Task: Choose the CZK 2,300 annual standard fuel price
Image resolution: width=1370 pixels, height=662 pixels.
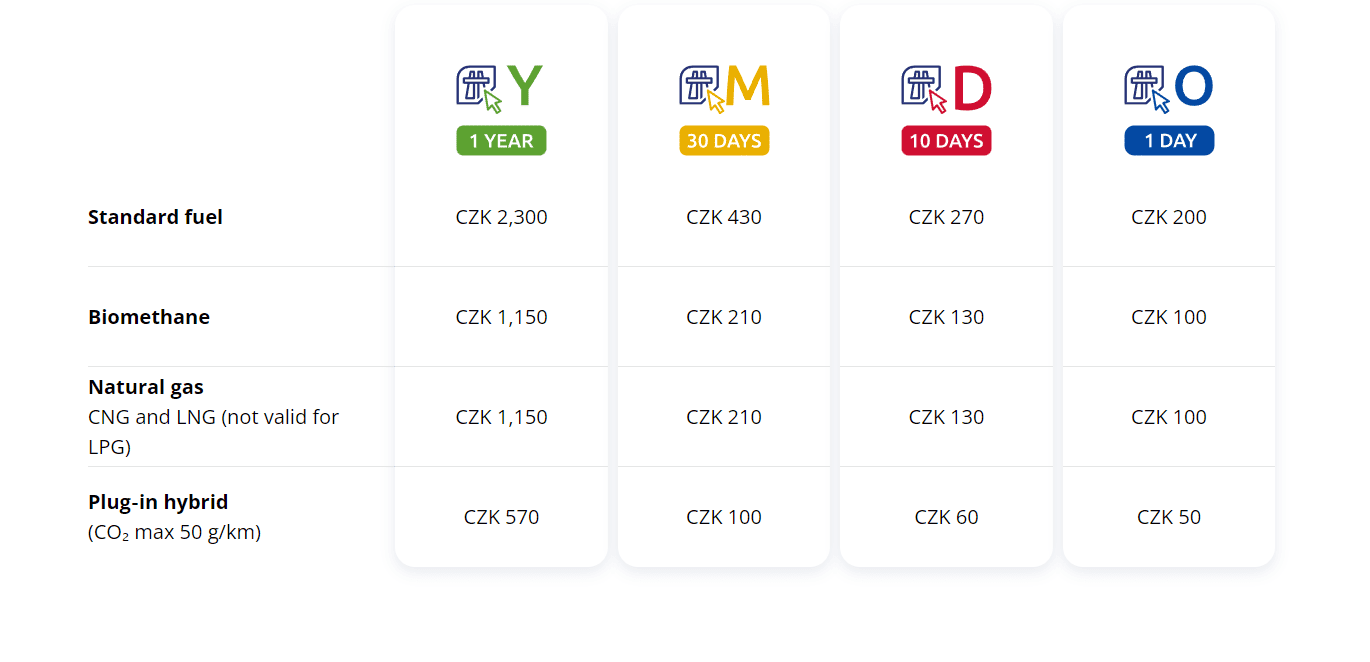Action: click(501, 217)
